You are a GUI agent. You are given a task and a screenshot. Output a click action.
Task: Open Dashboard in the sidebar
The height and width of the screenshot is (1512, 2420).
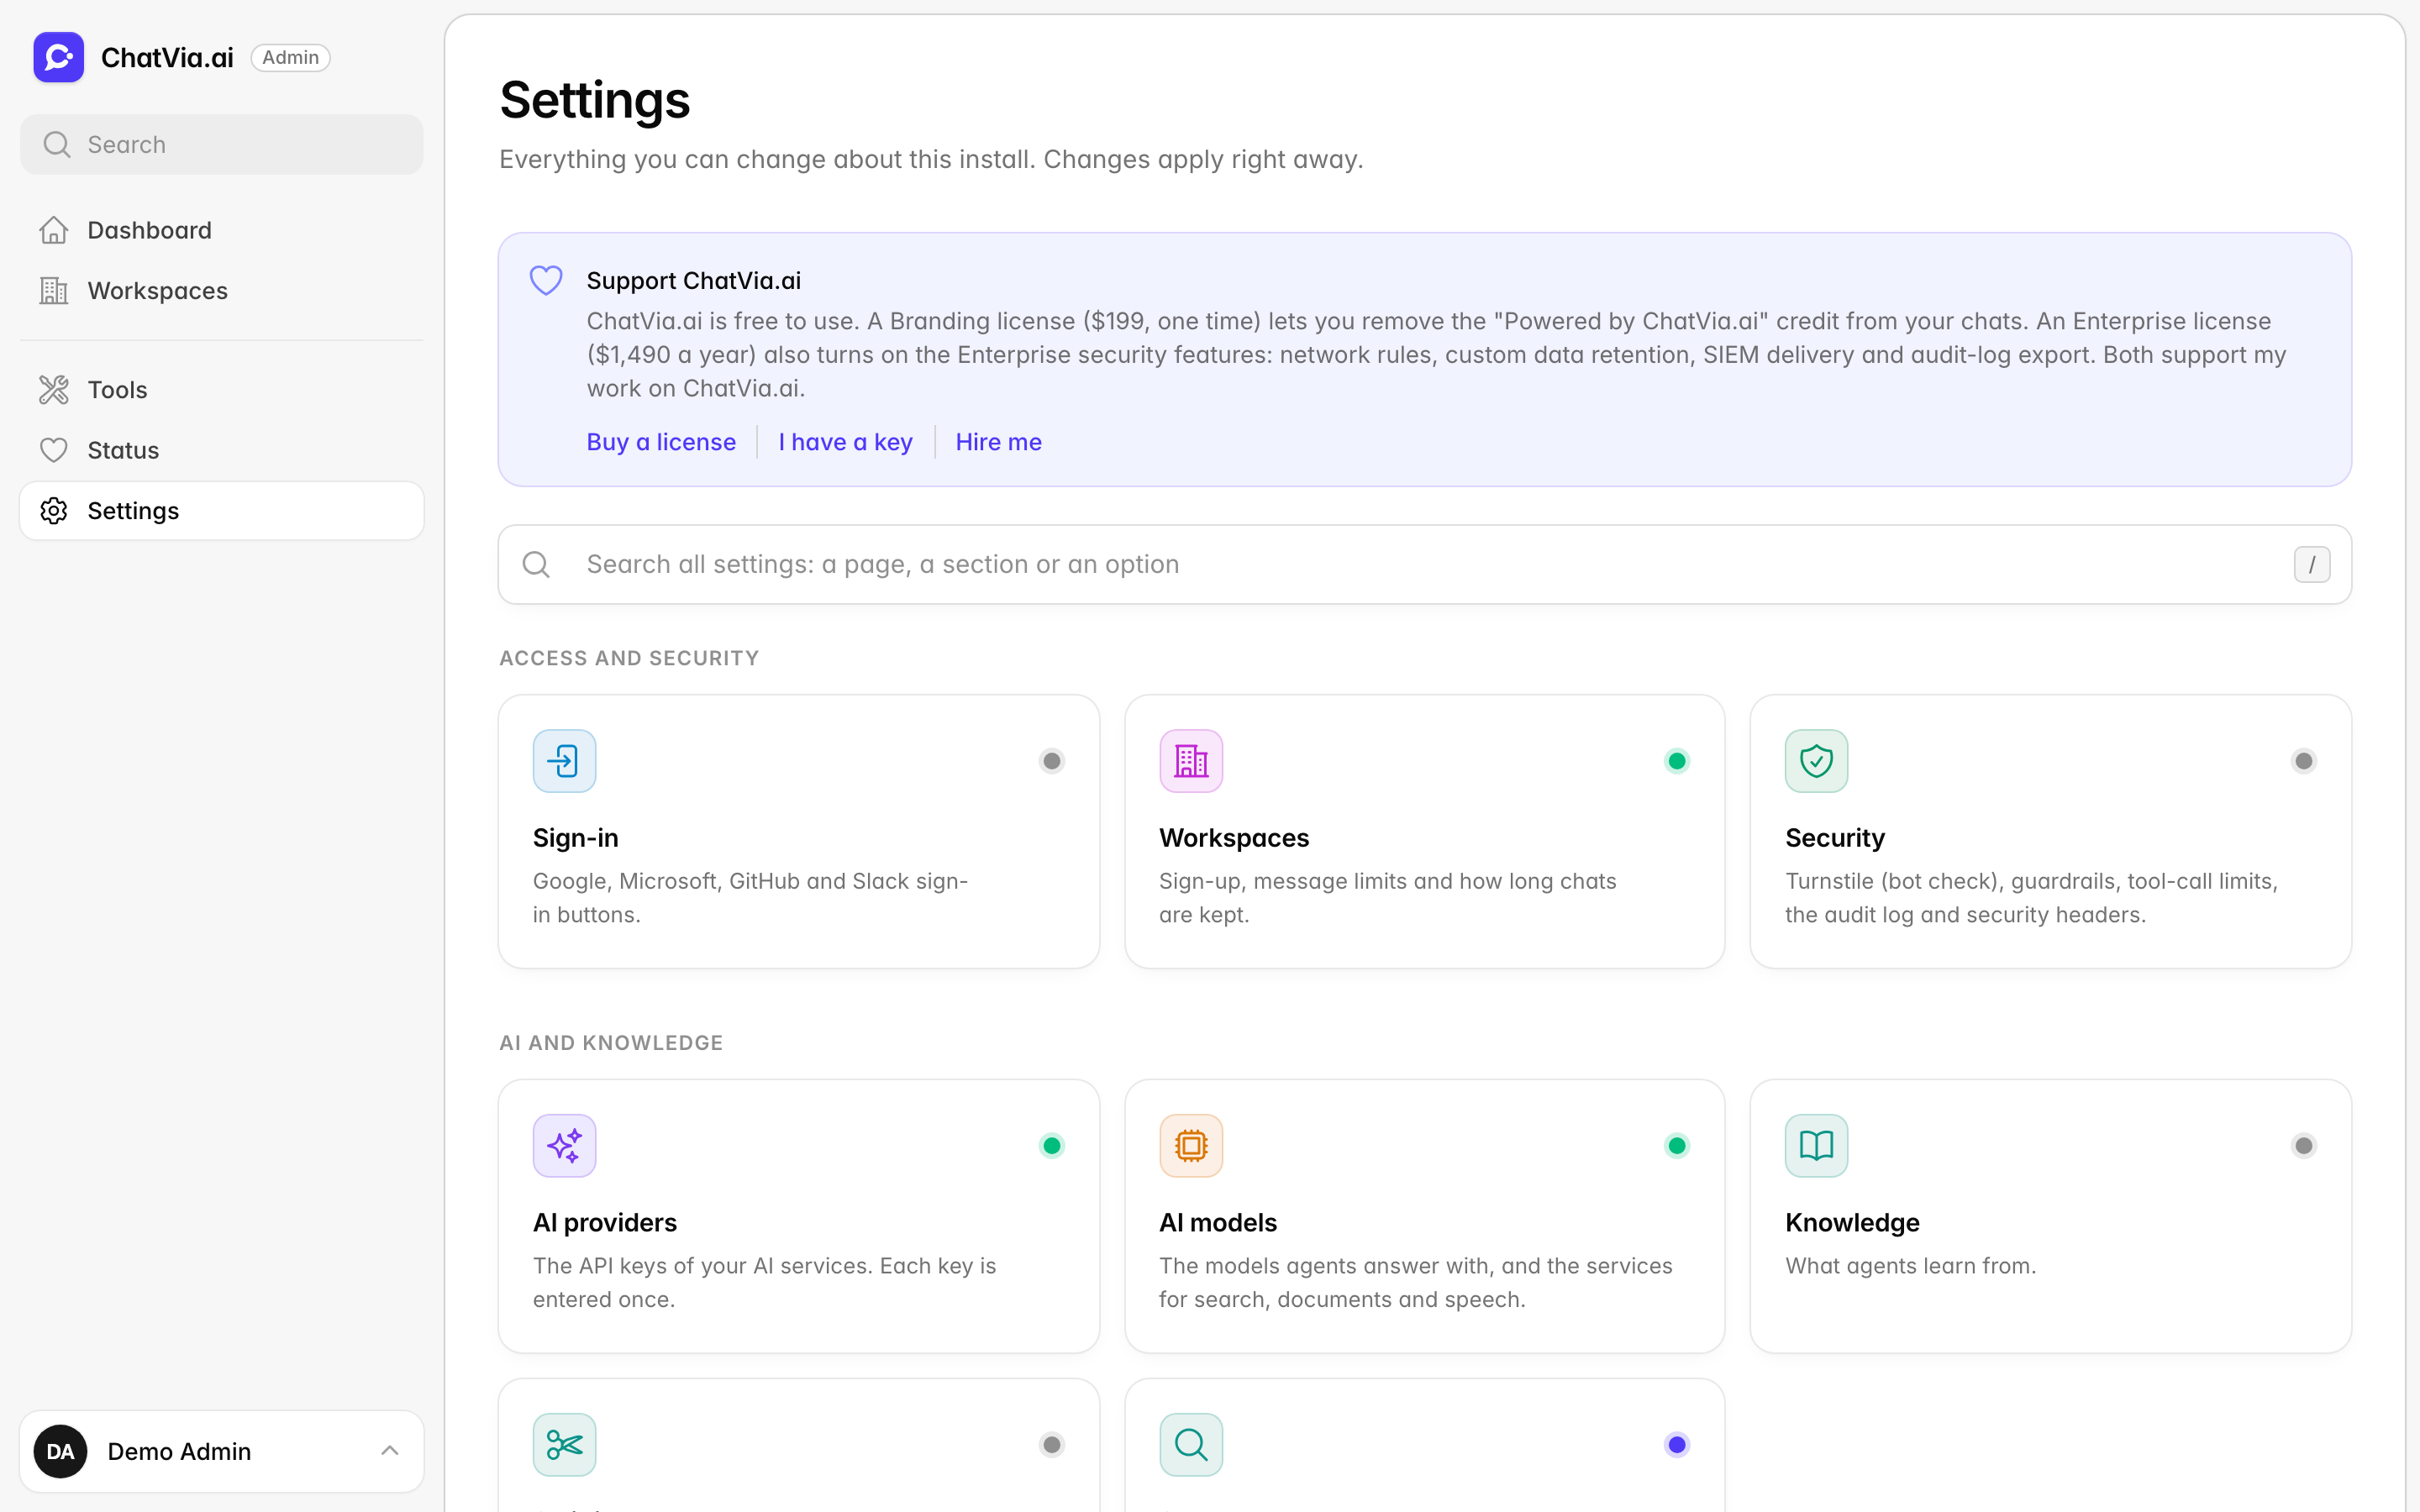pyautogui.click(x=222, y=230)
